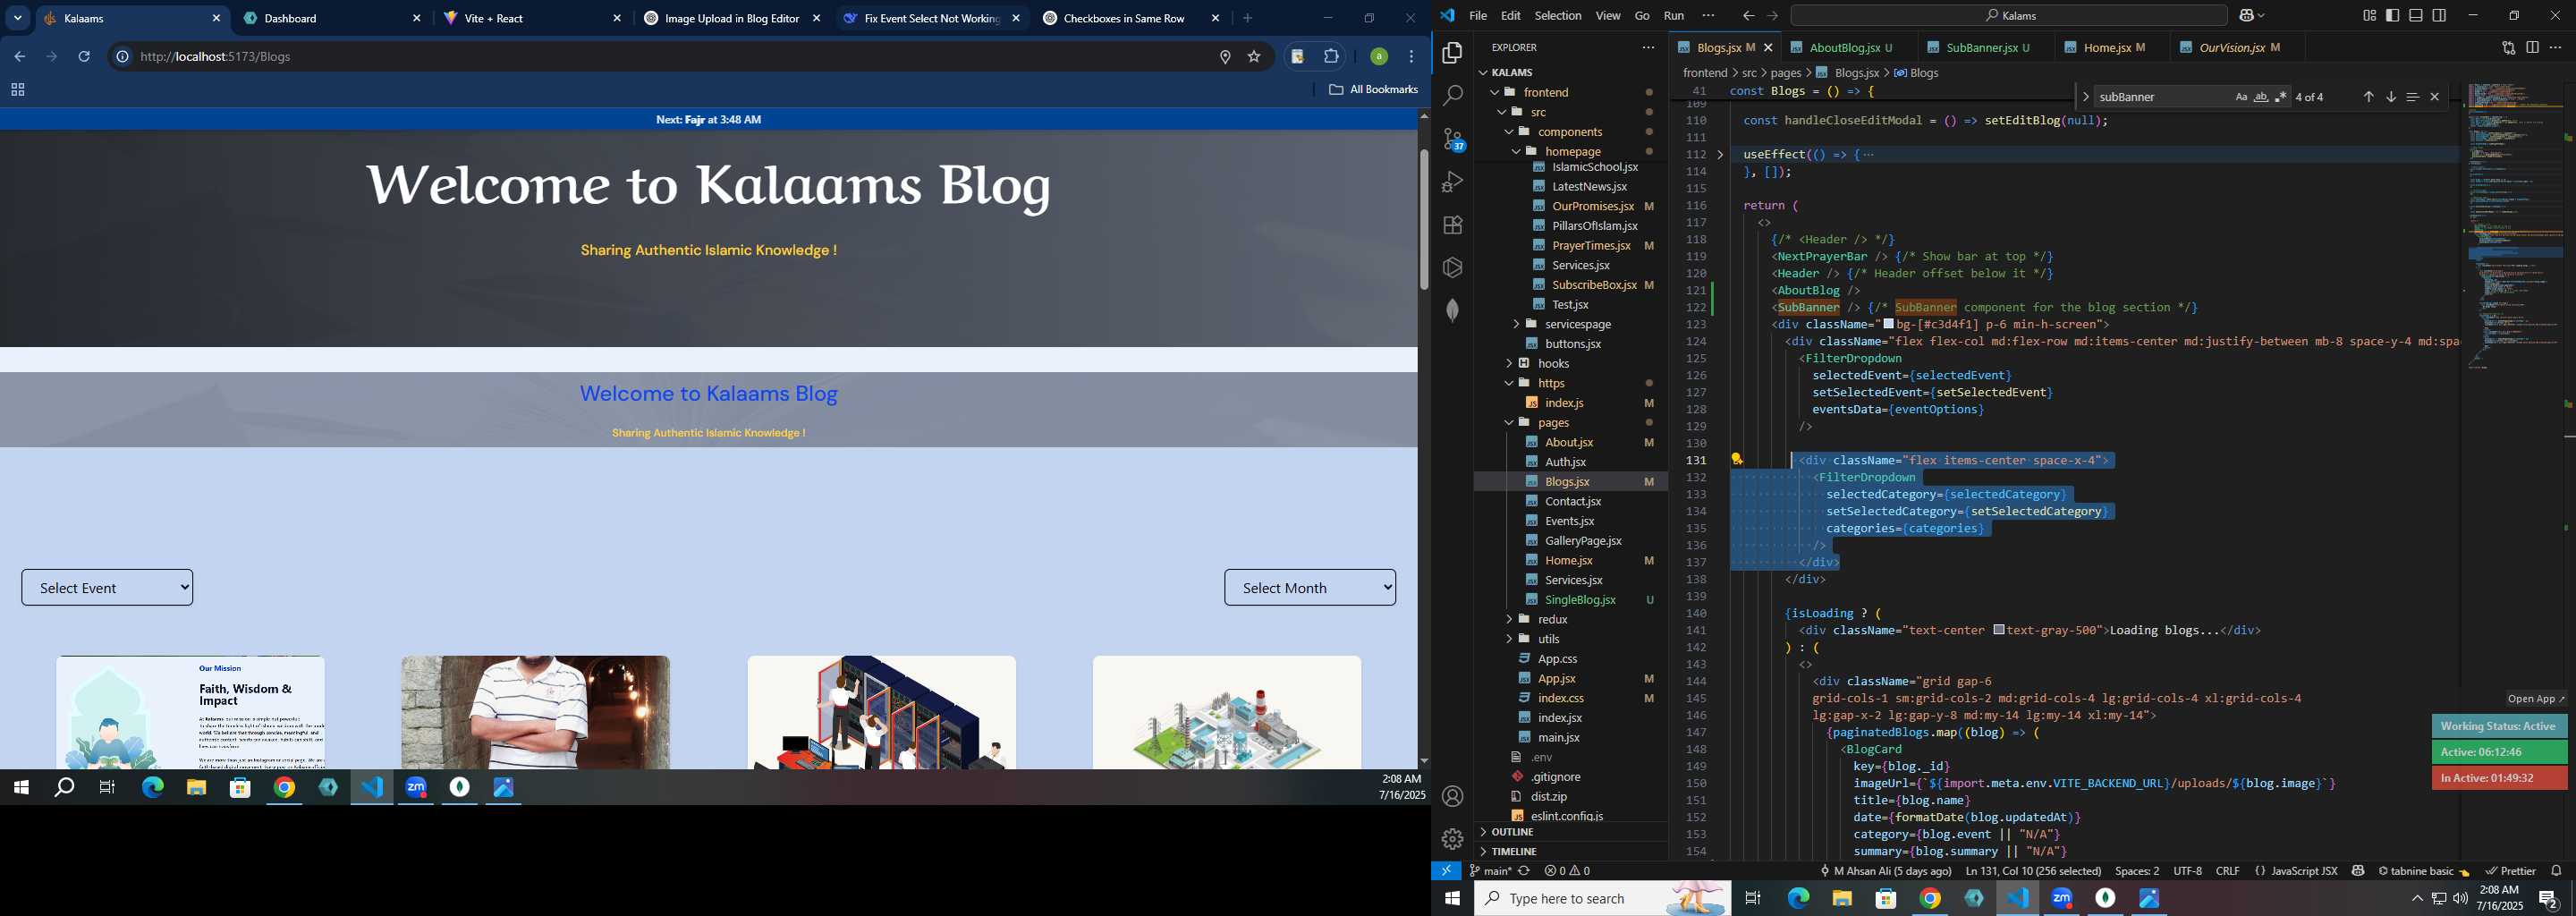This screenshot has height=916, width=2576.
Task: Open the Extensions view in VS Code
Action: [1453, 225]
